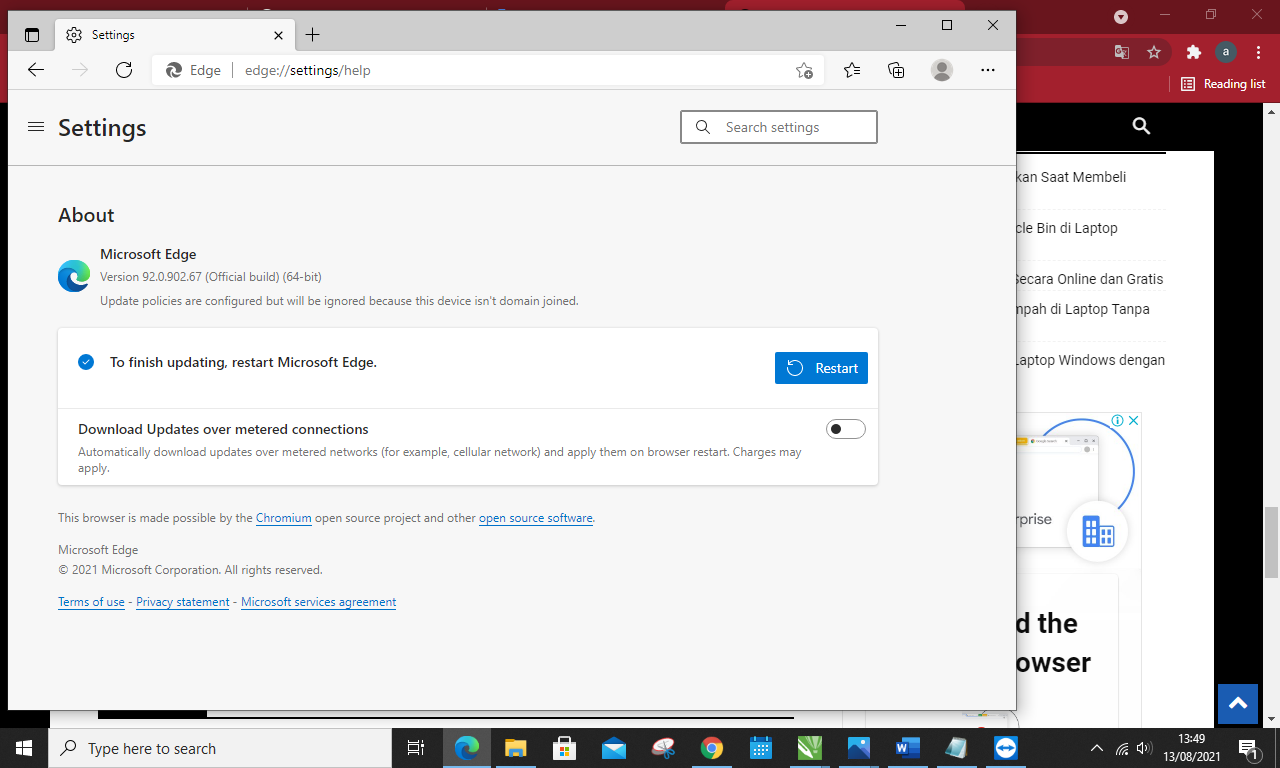1280x768 pixels.
Task: Open TeamViewer from the taskbar
Action: 1005,748
